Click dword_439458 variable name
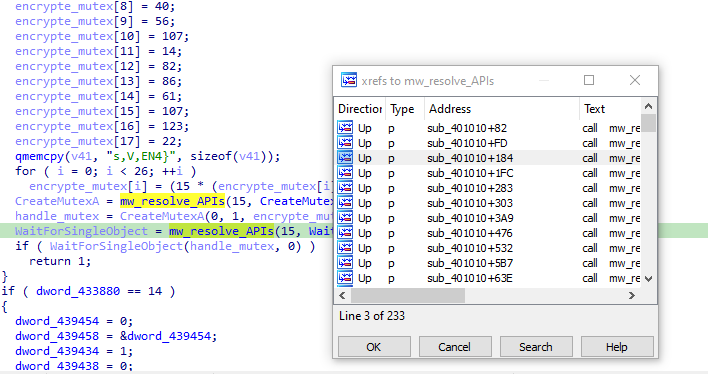708x374 pixels. [x=57, y=336]
